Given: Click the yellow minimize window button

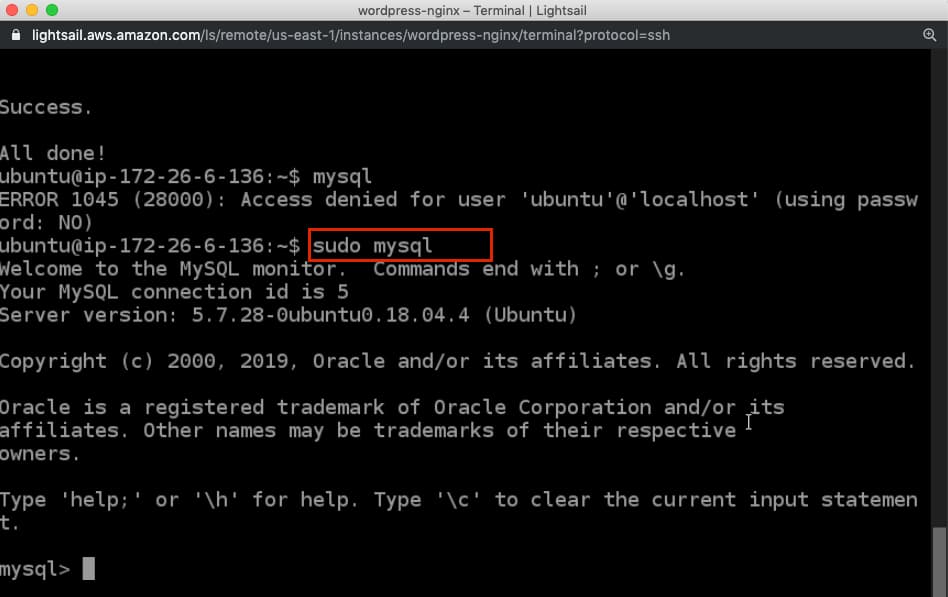Looking at the screenshot, I should [x=32, y=10].
